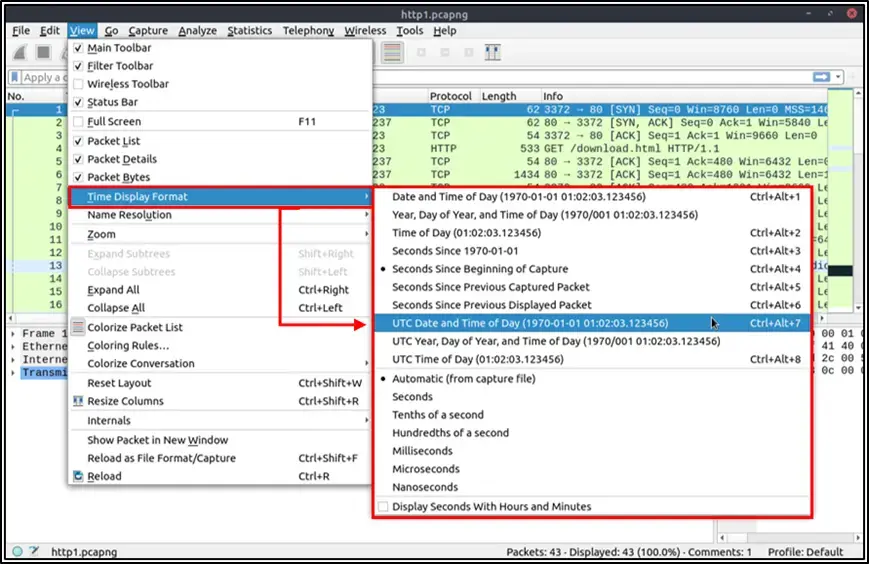Click the expert information circle in status bar
Image resolution: width=869 pixels, height=564 pixels.
17,551
